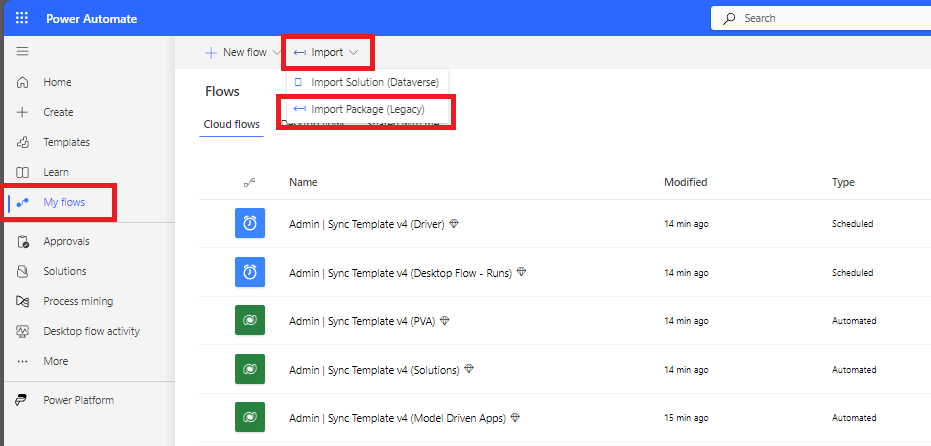Viewport: 931px width, 446px height.
Task: Sort by the Name column header
Action: pos(303,182)
